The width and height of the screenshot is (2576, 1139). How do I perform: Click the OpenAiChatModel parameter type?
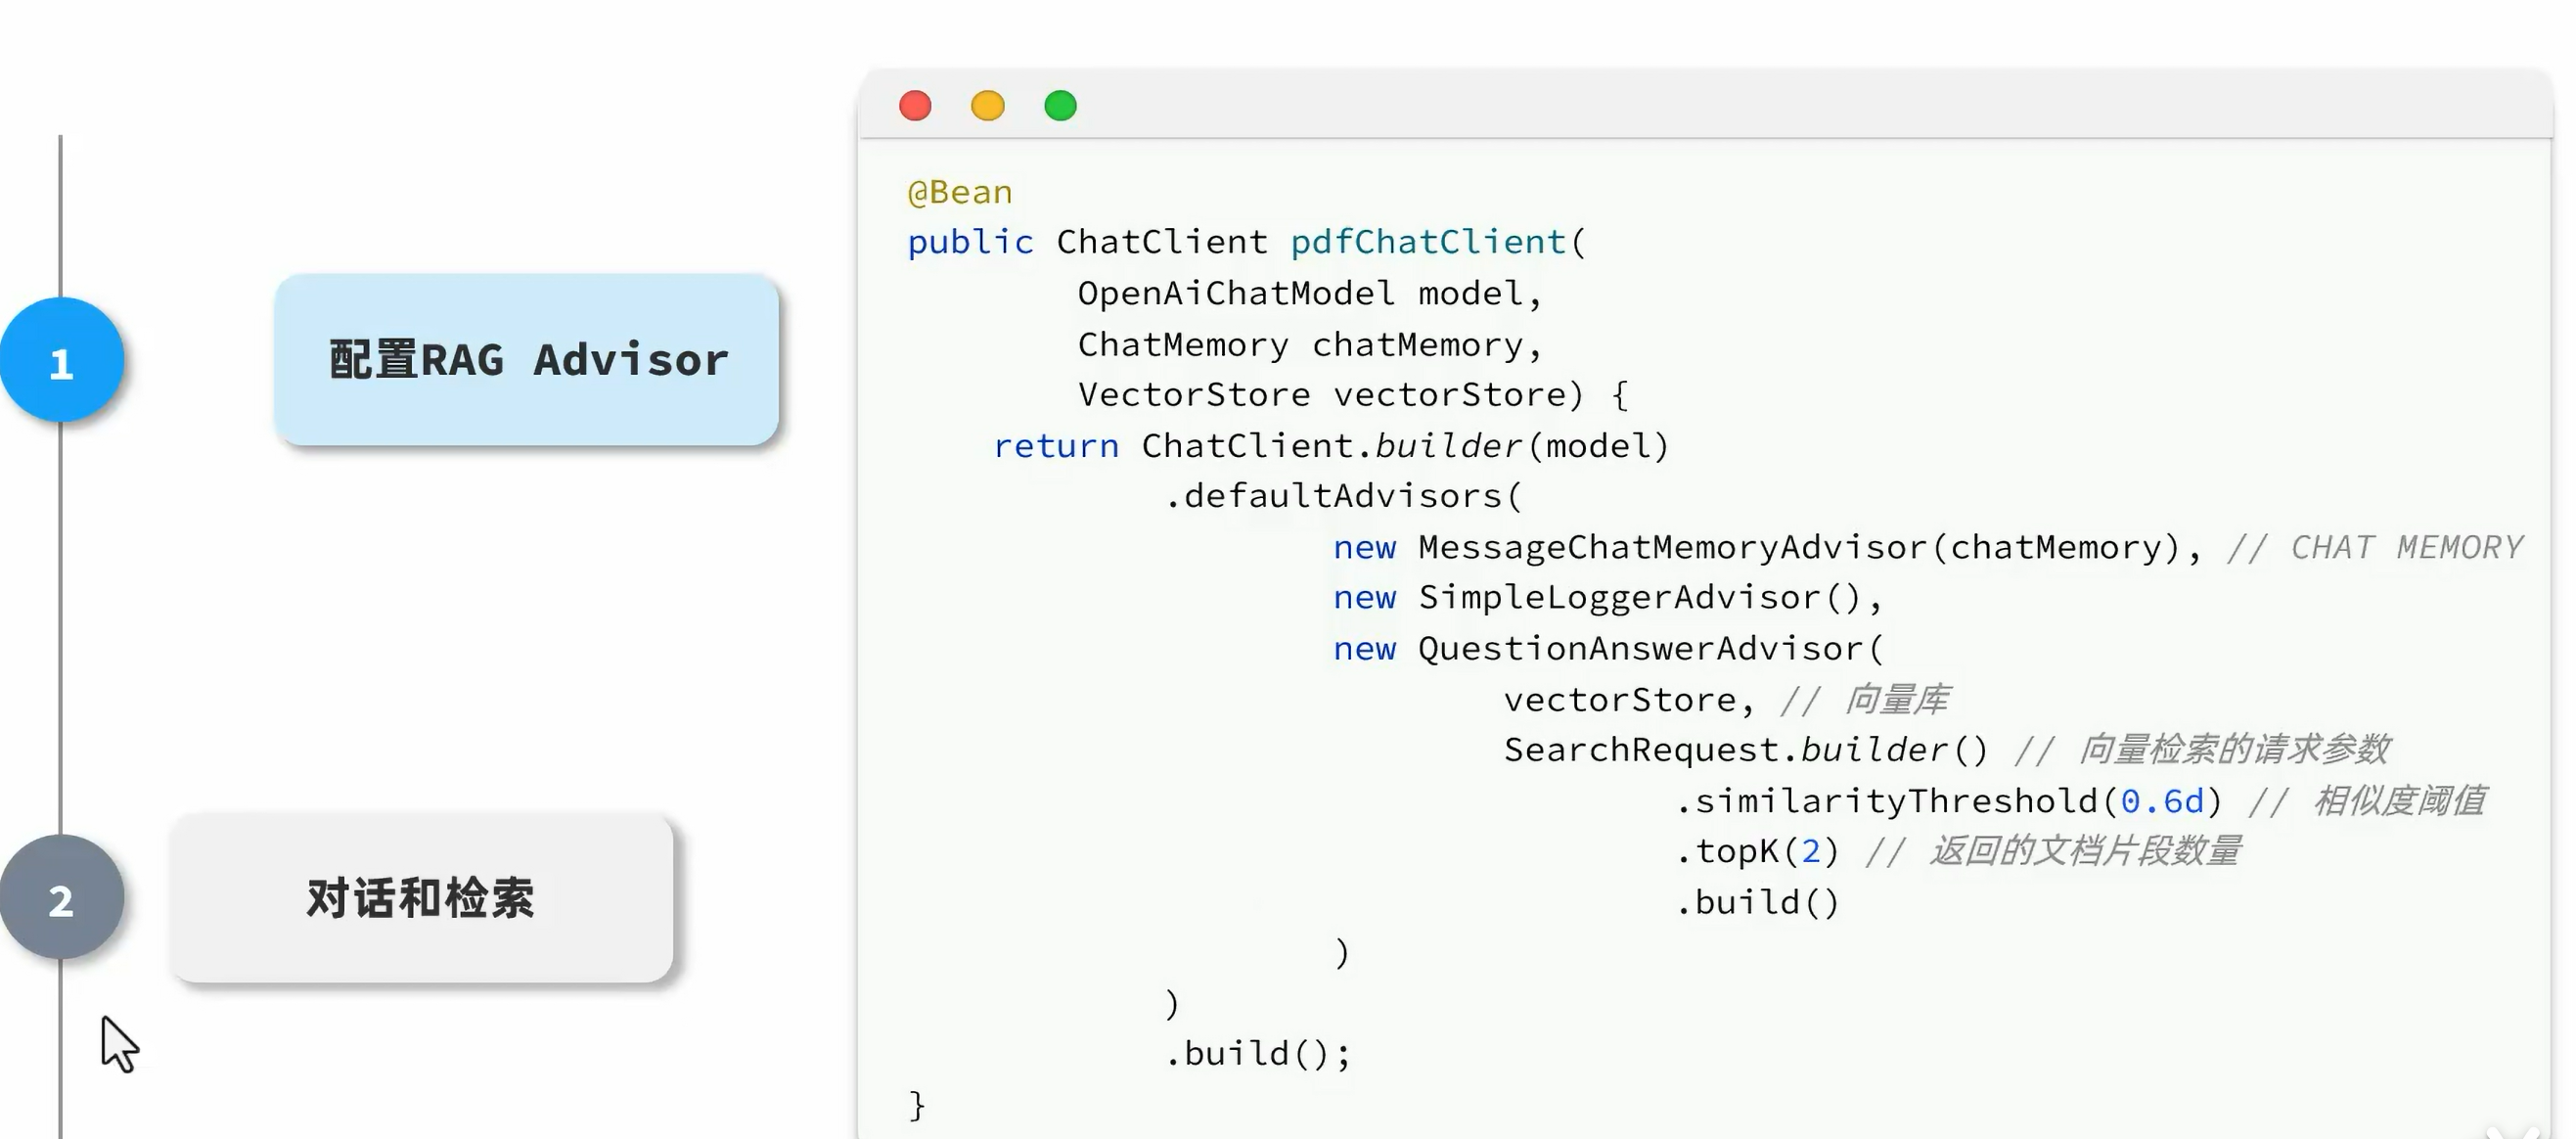pos(1235,293)
